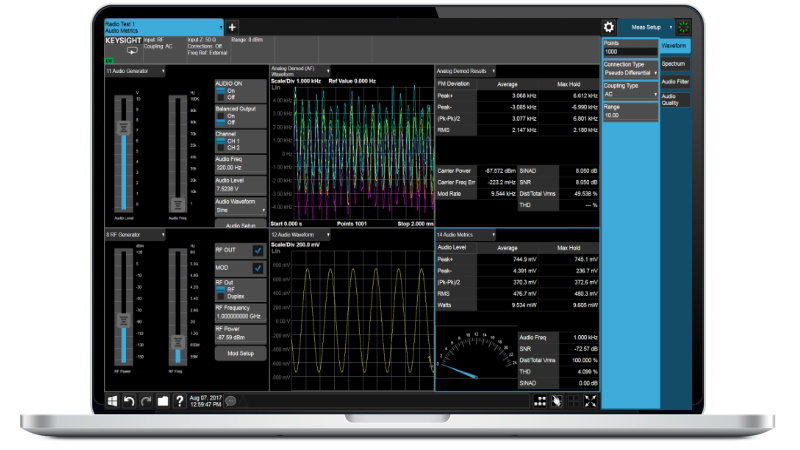The image size is (800, 450).
Task: Click the Windows start icon
Action: tap(113, 401)
